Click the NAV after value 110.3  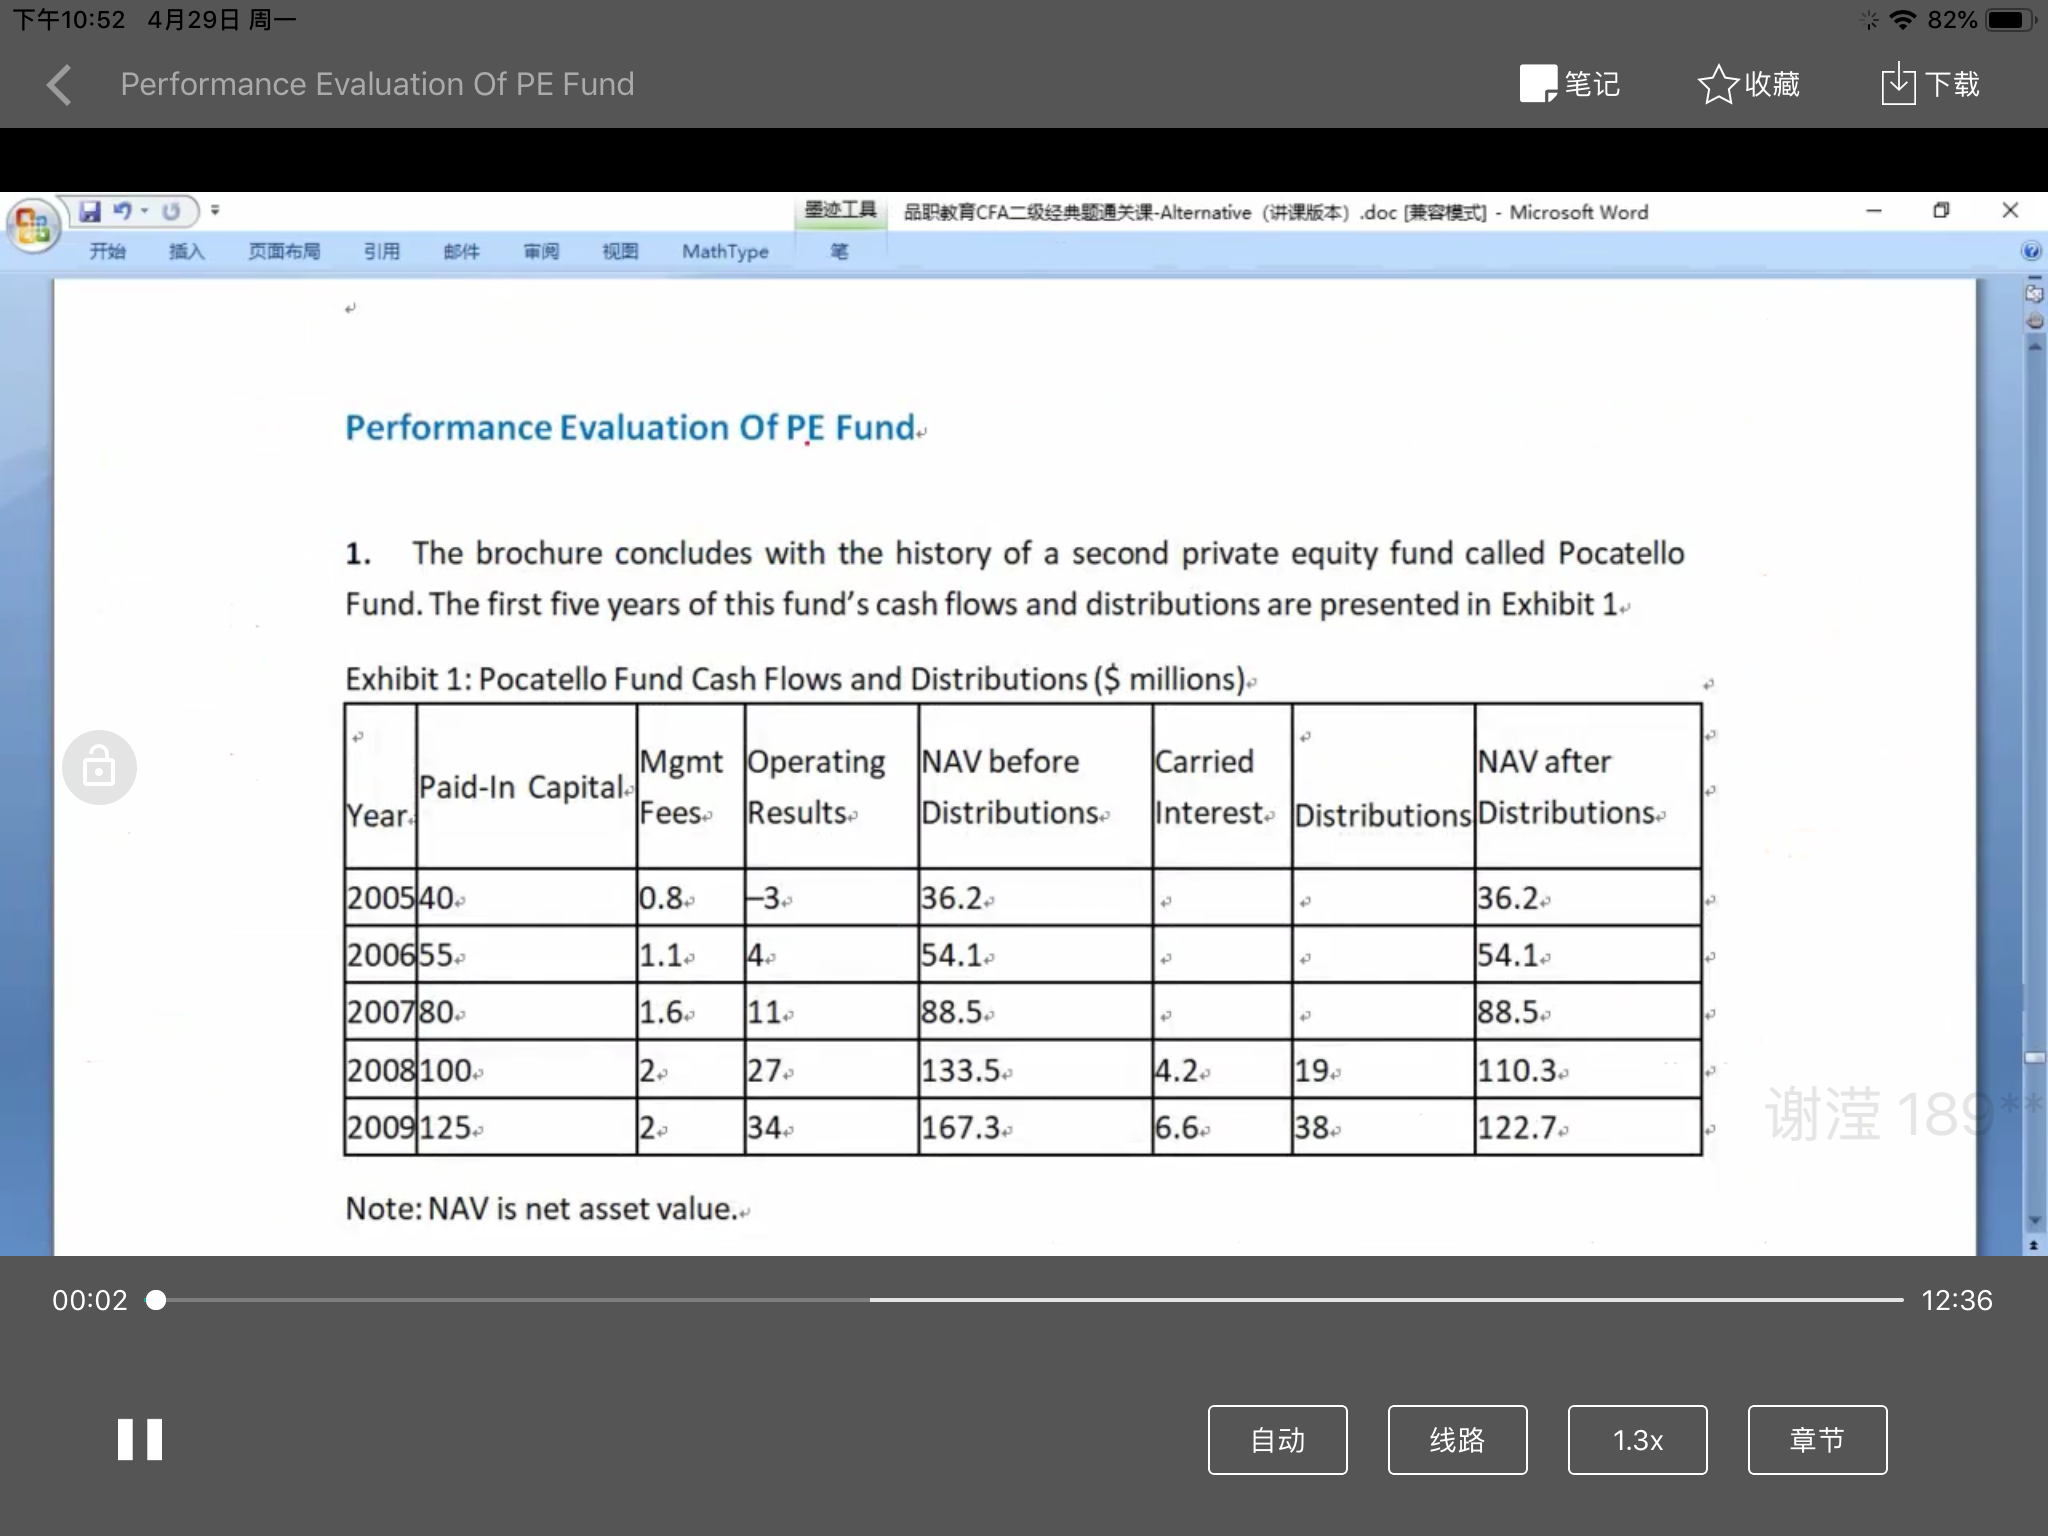(x=1517, y=1070)
